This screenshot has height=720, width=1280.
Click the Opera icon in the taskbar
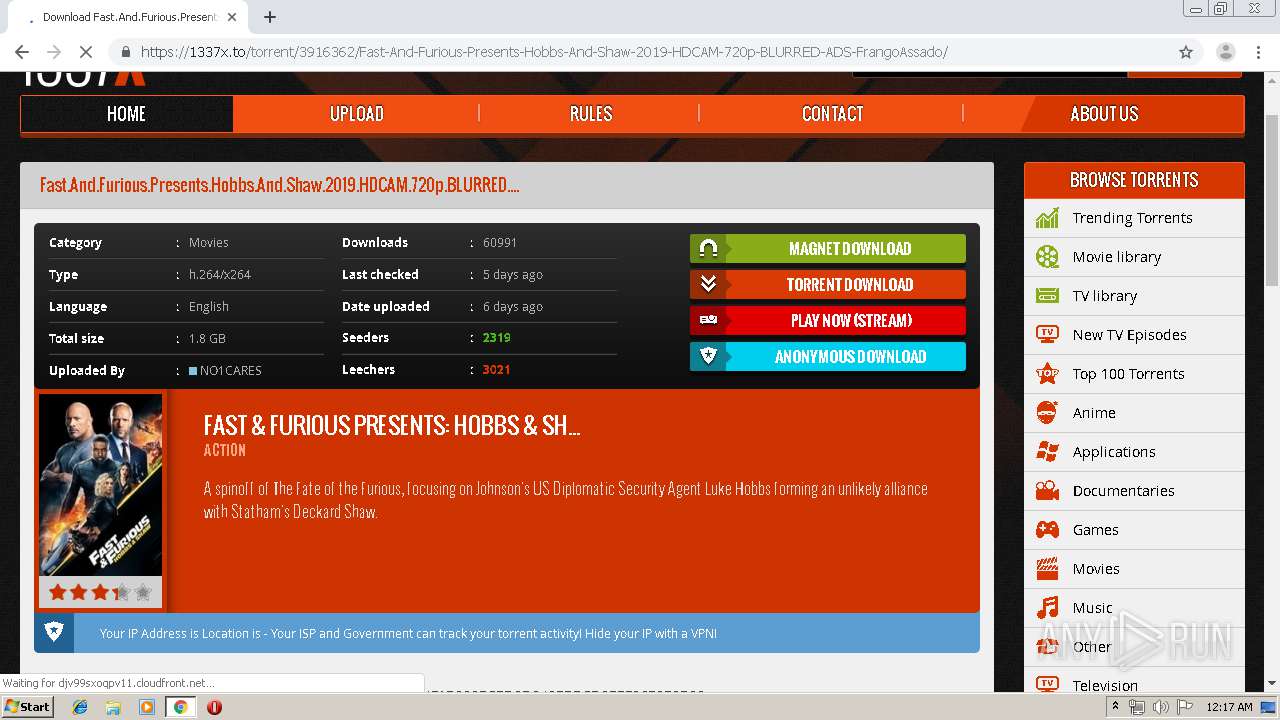click(214, 707)
